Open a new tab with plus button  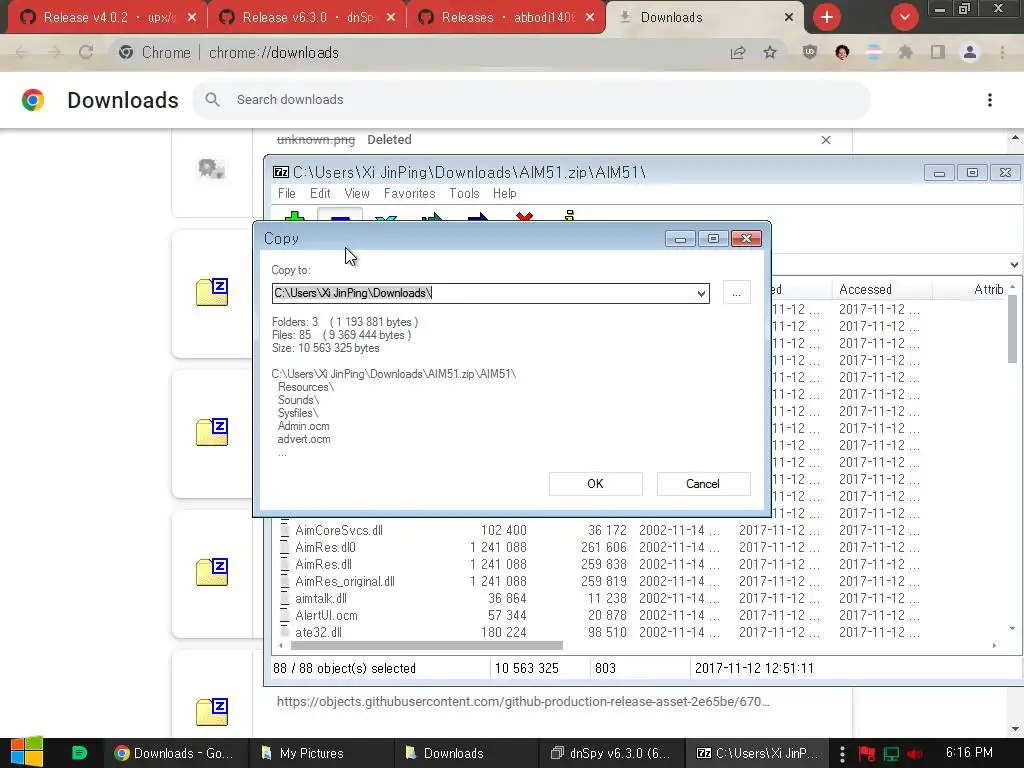827,17
